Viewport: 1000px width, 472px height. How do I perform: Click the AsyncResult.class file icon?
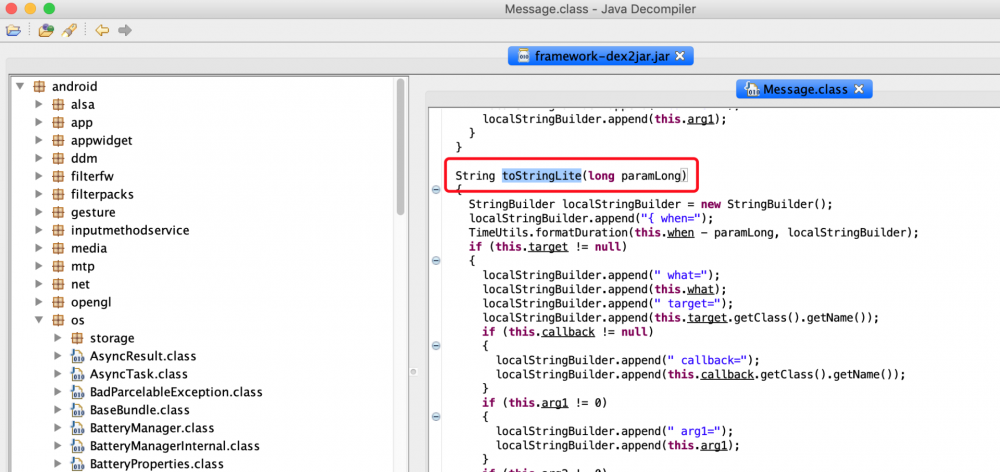(x=77, y=356)
